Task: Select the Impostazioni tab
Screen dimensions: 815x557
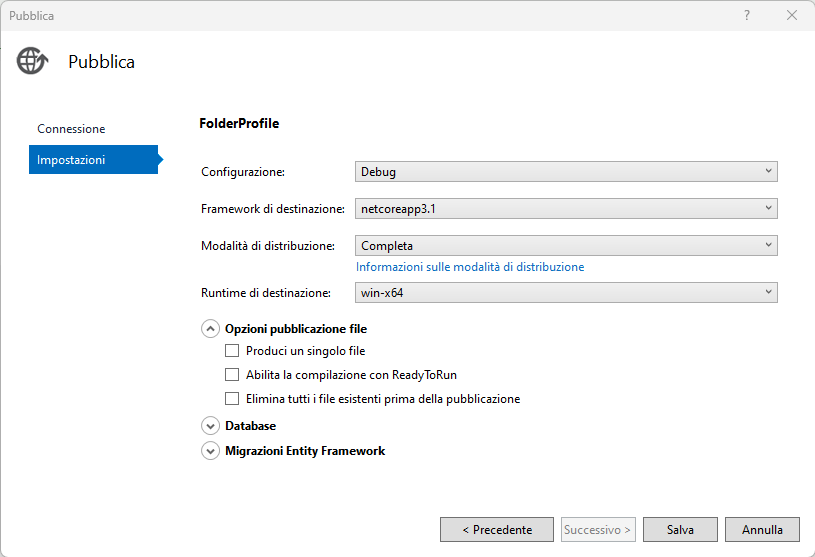Action: 71,160
